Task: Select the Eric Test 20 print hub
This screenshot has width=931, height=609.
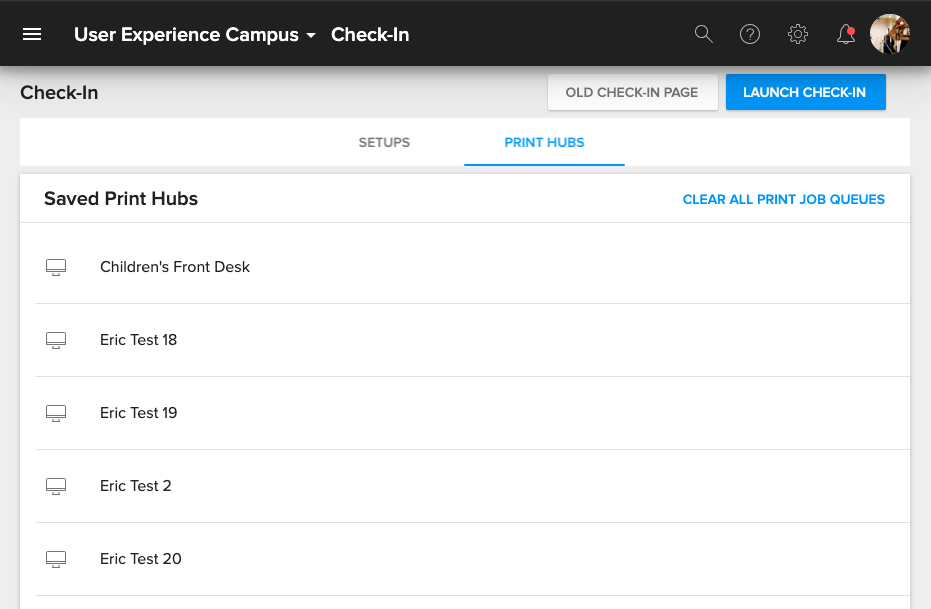Action: pyautogui.click(x=140, y=558)
